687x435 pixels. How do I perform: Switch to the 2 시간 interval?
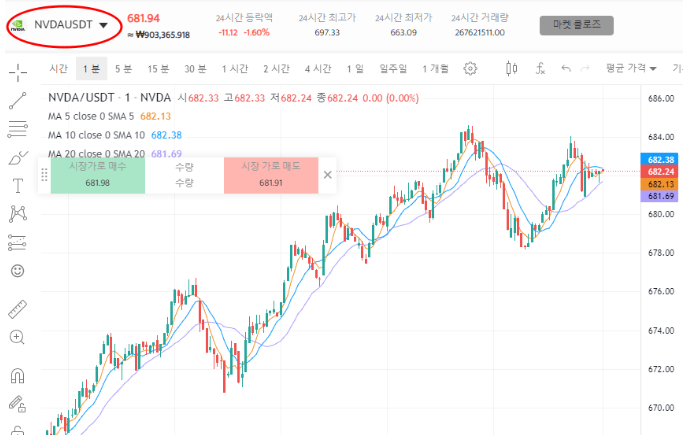[x=276, y=69]
